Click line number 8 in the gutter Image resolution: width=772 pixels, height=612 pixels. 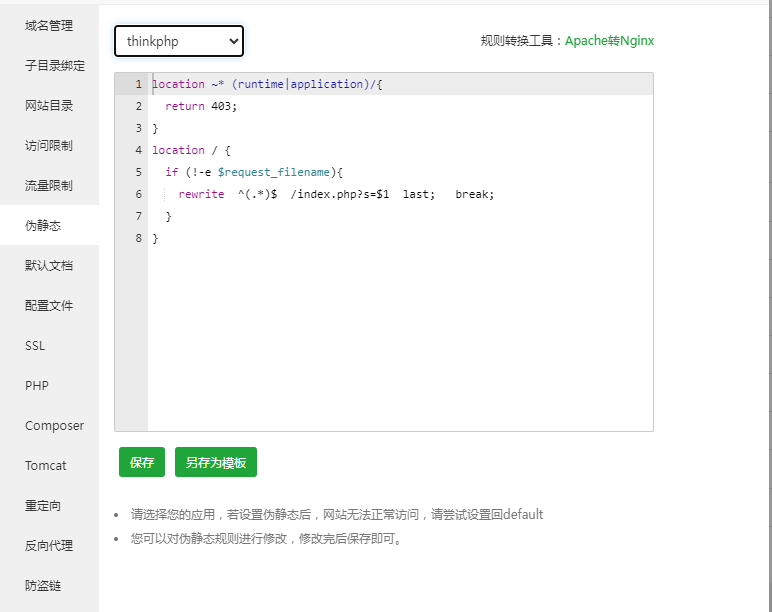pyautogui.click(x=138, y=238)
